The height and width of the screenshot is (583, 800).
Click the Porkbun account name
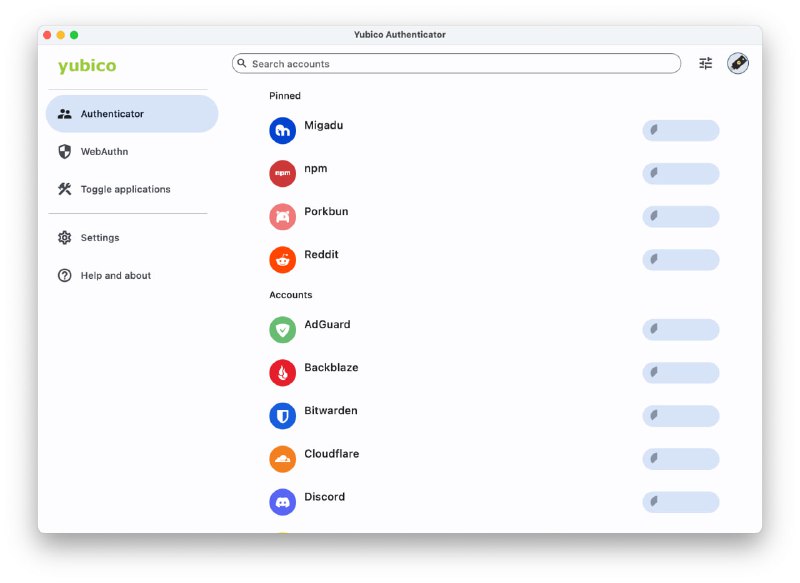[x=326, y=211]
